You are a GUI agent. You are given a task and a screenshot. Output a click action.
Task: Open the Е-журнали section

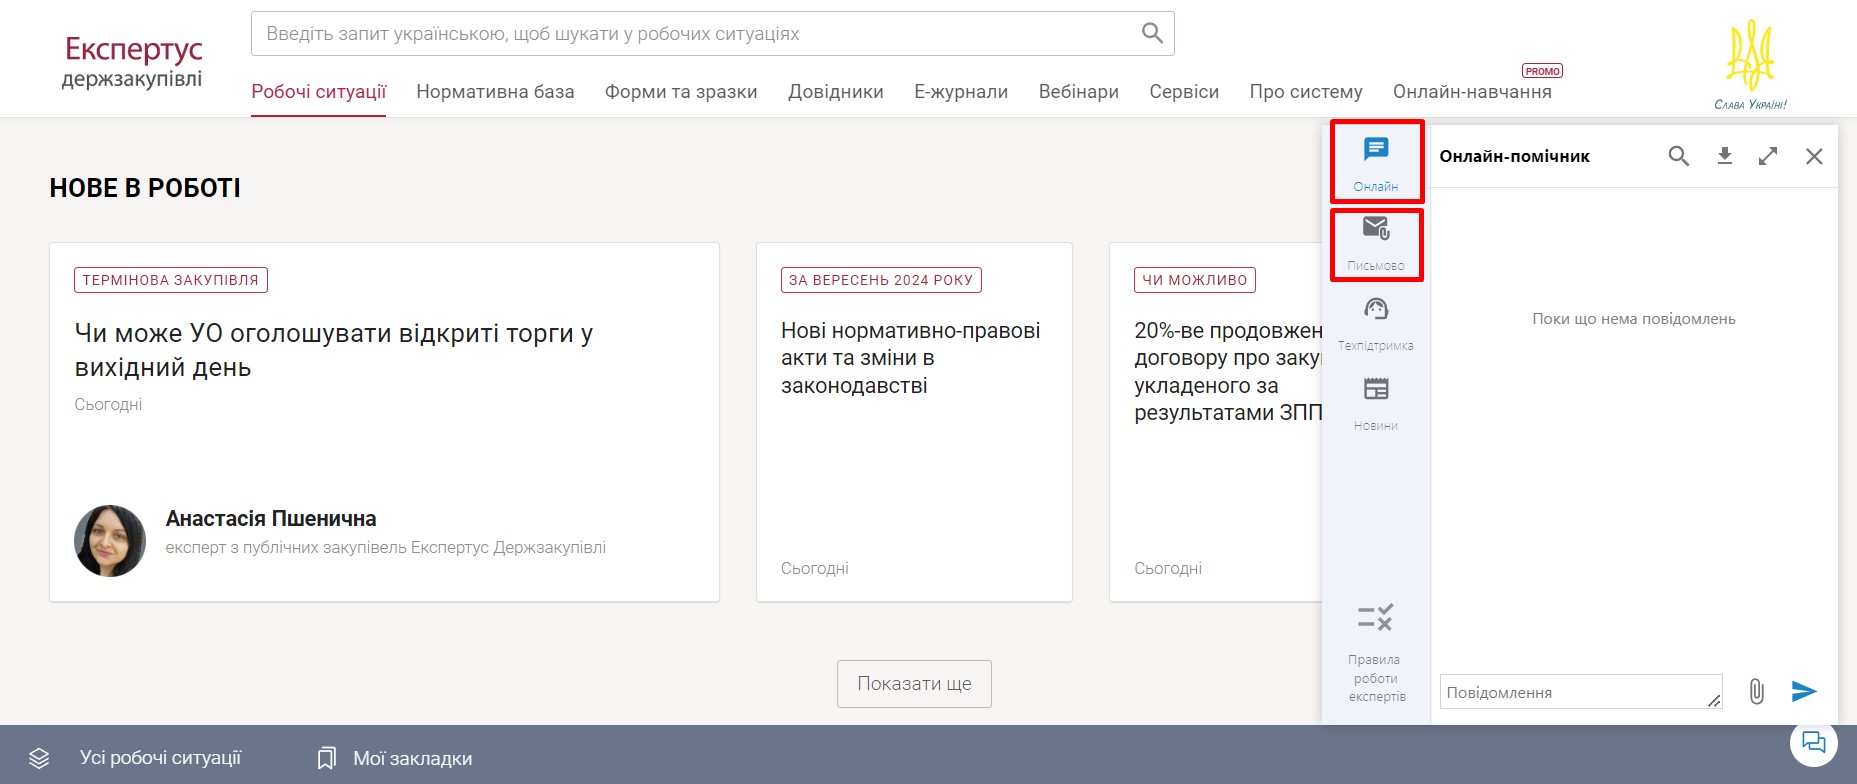tap(961, 91)
